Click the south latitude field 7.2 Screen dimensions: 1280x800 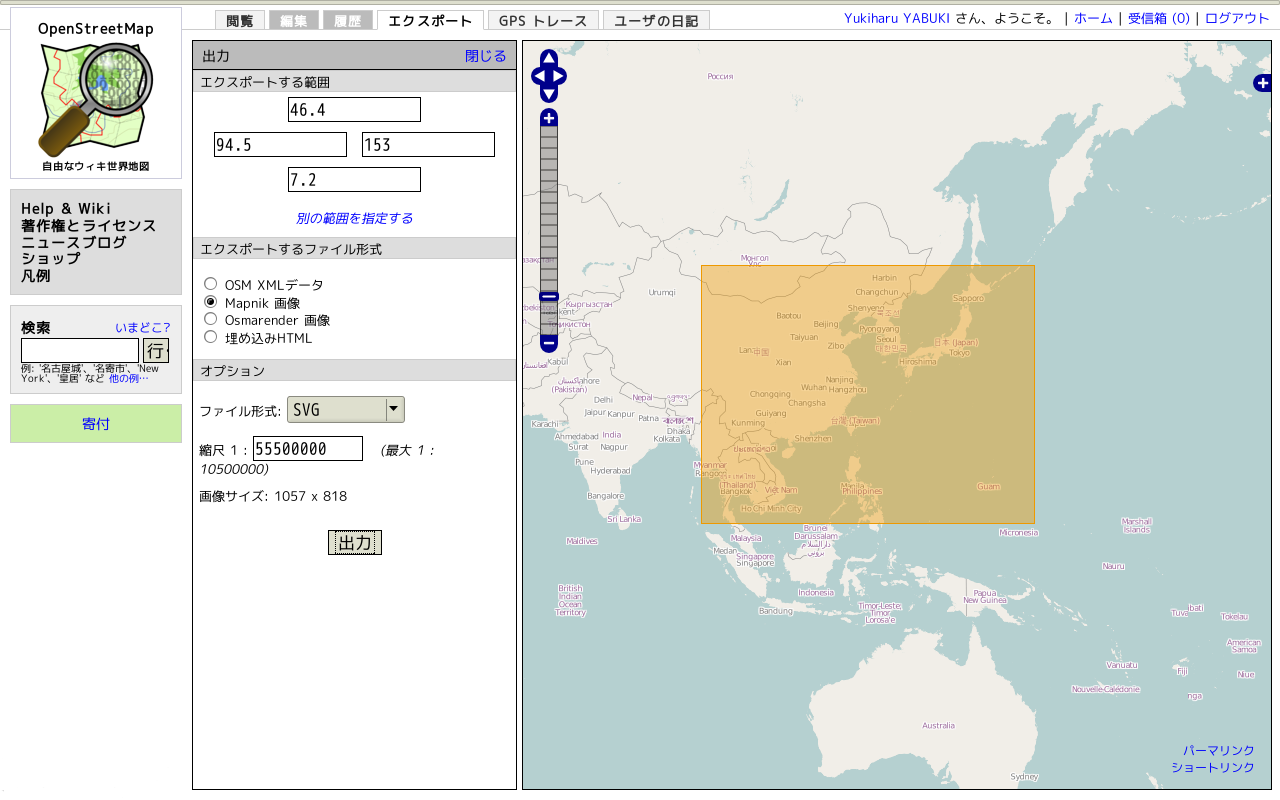tap(354, 179)
